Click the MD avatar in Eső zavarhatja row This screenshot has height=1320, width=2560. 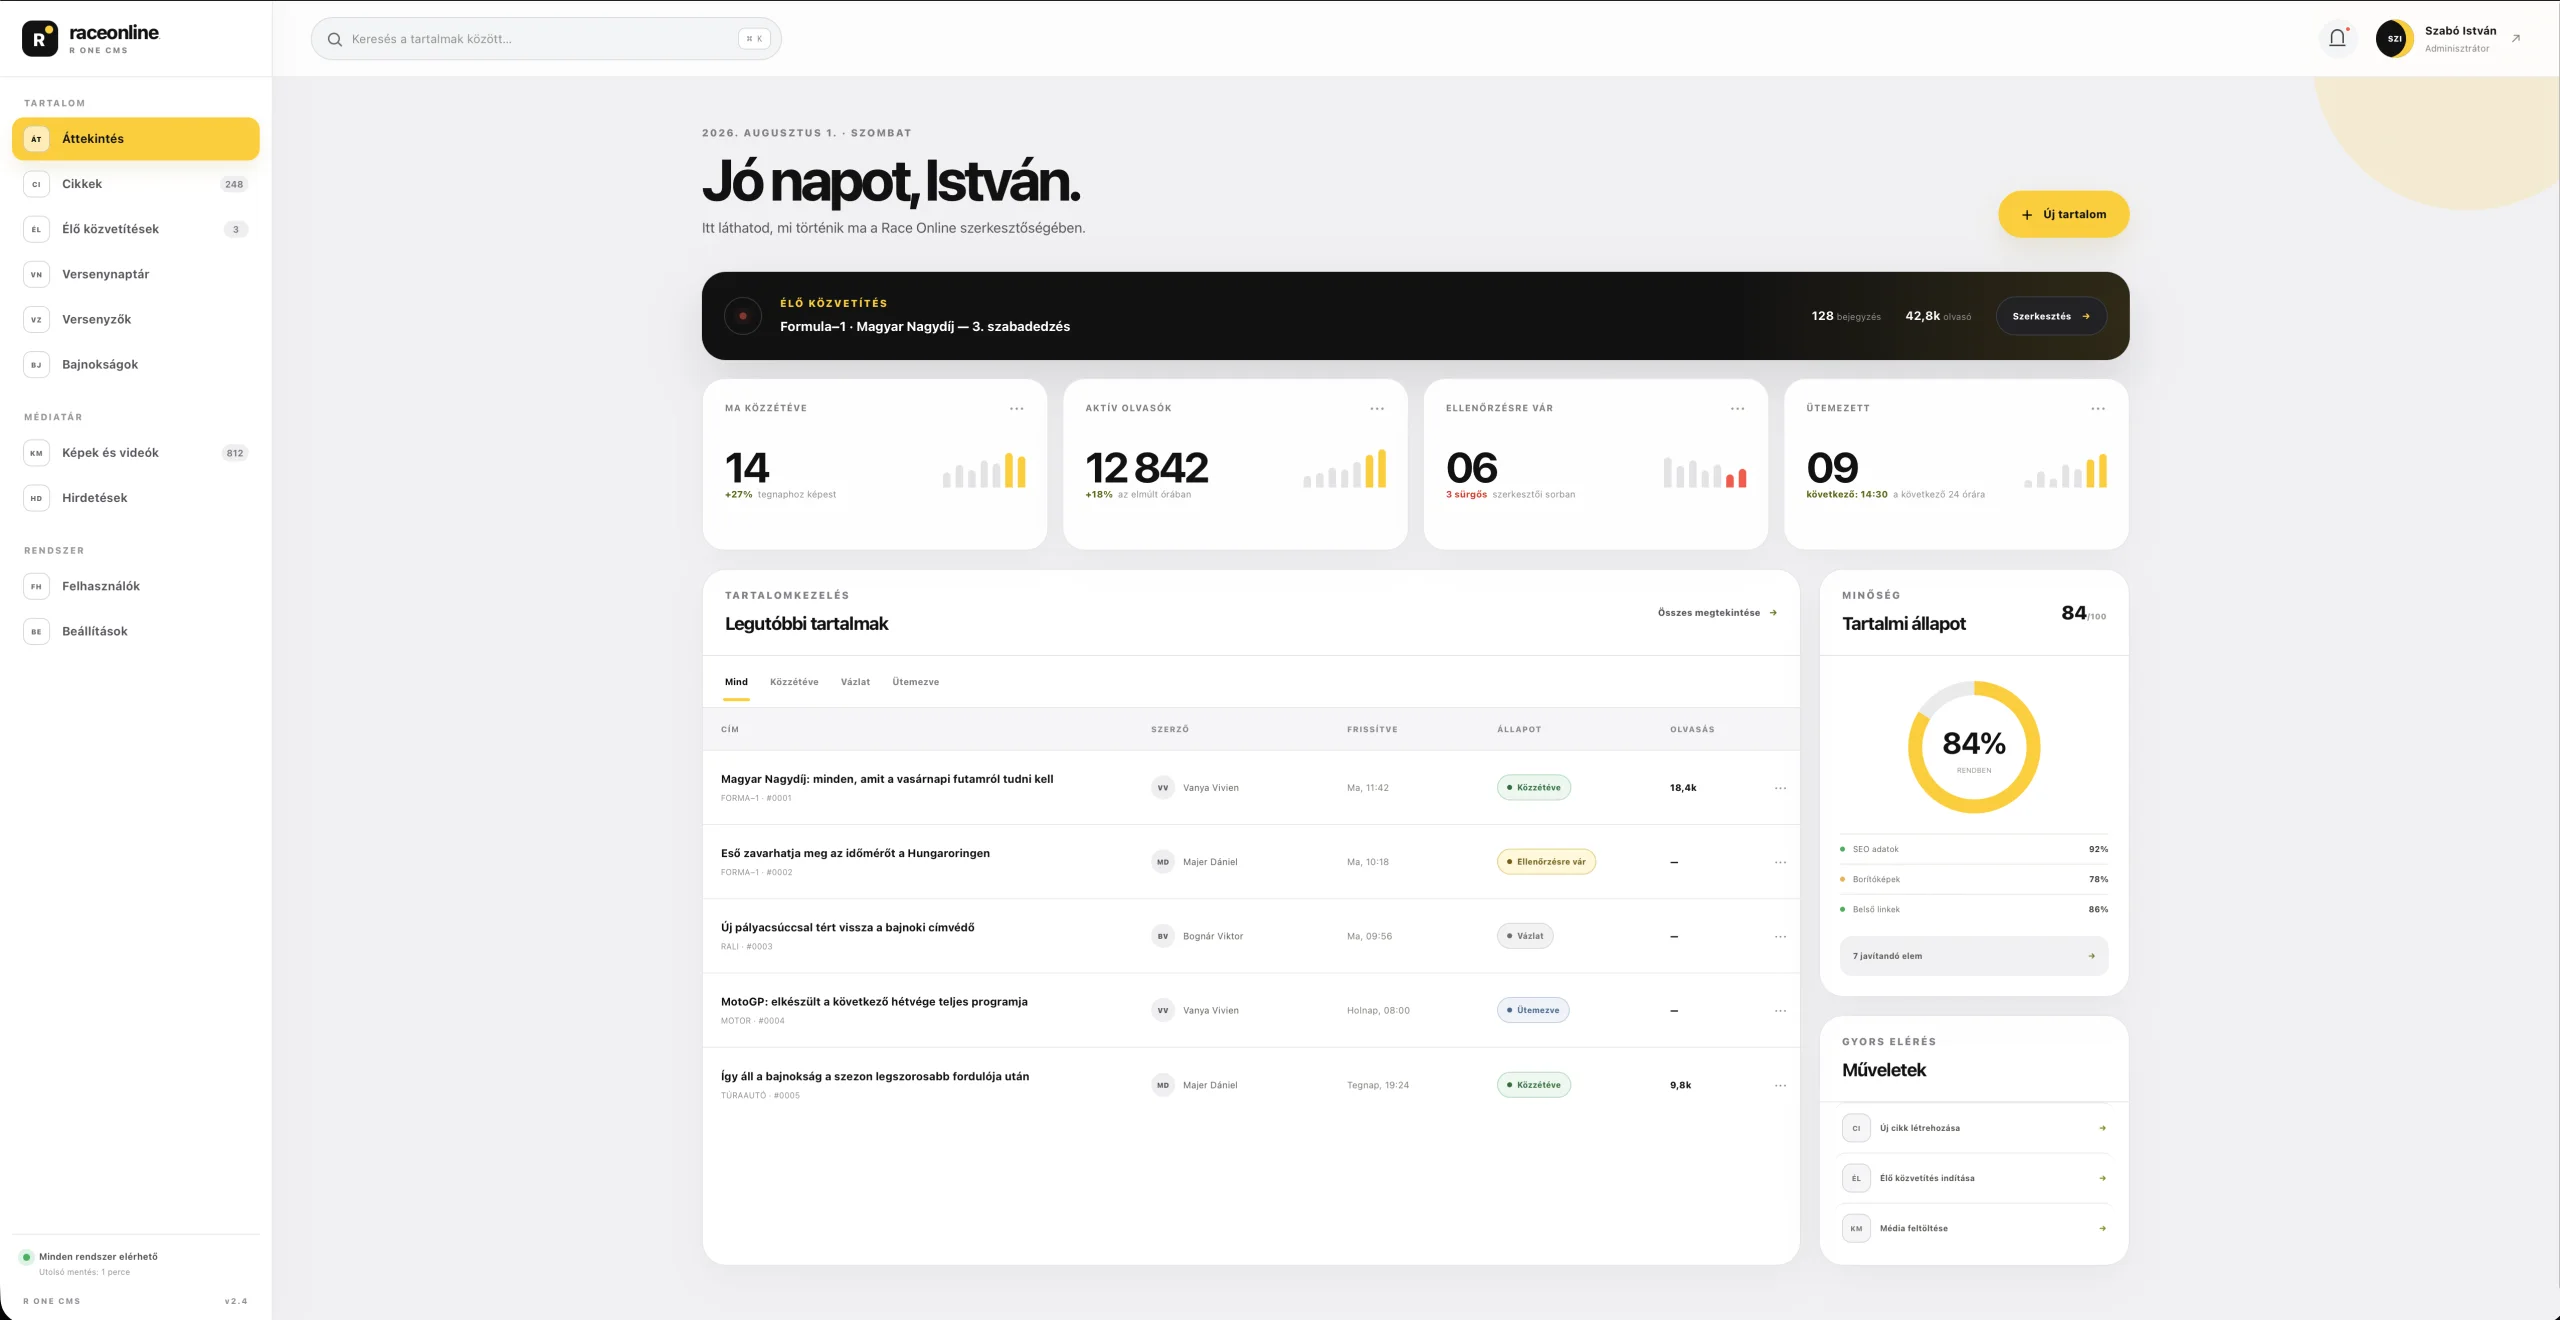tap(1162, 862)
